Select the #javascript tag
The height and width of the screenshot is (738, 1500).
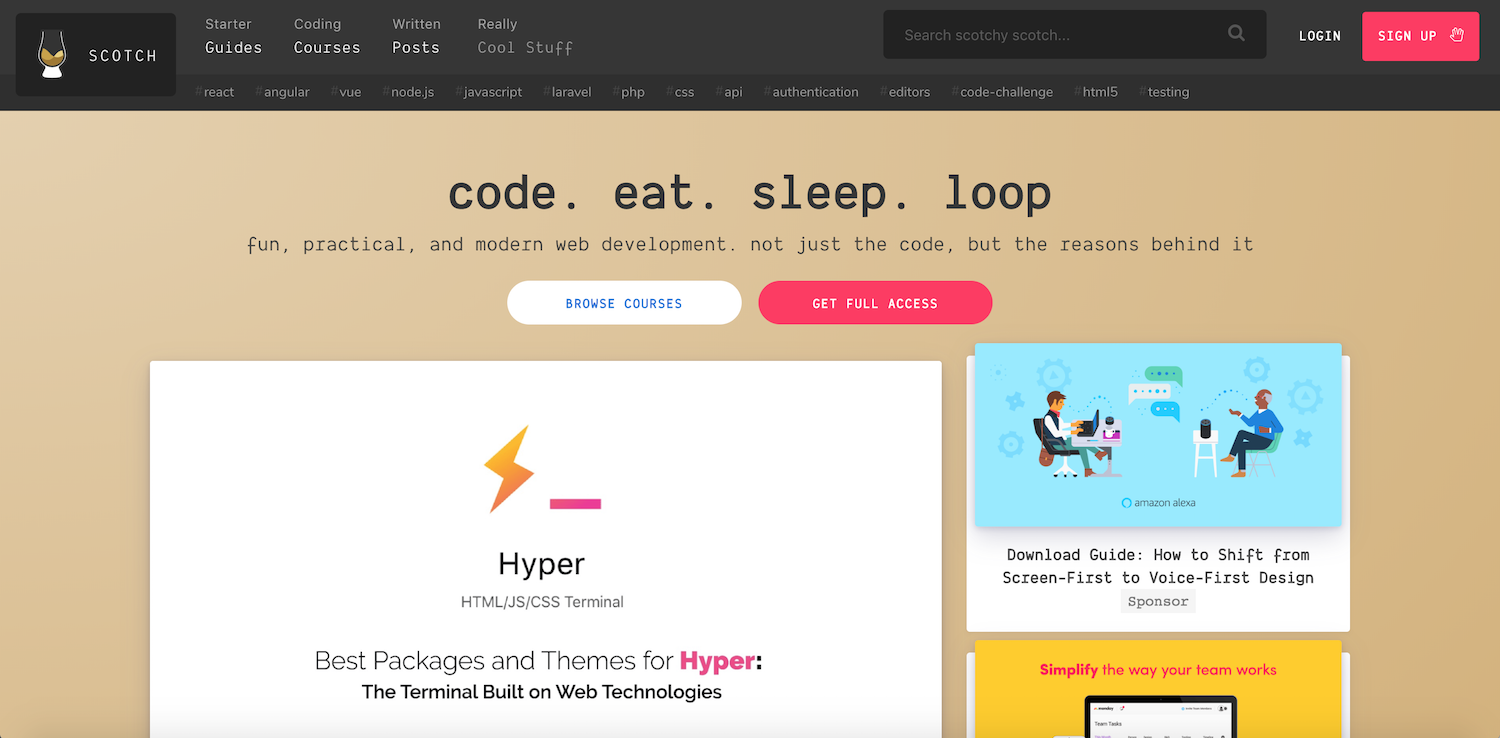point(489,92)
